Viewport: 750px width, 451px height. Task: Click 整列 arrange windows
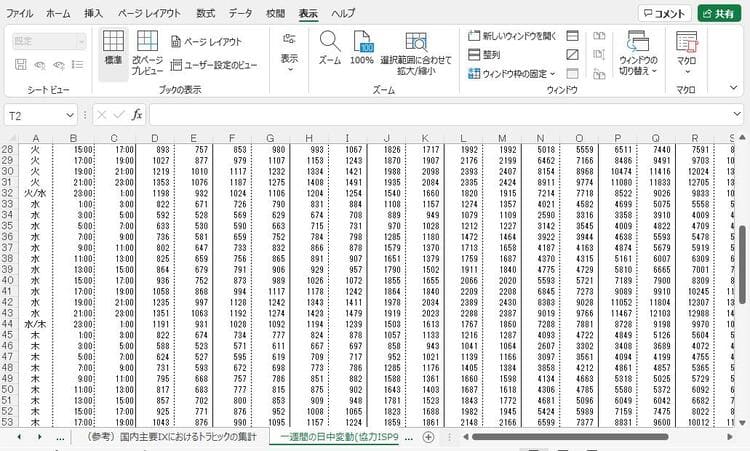[x=484, y=55]
